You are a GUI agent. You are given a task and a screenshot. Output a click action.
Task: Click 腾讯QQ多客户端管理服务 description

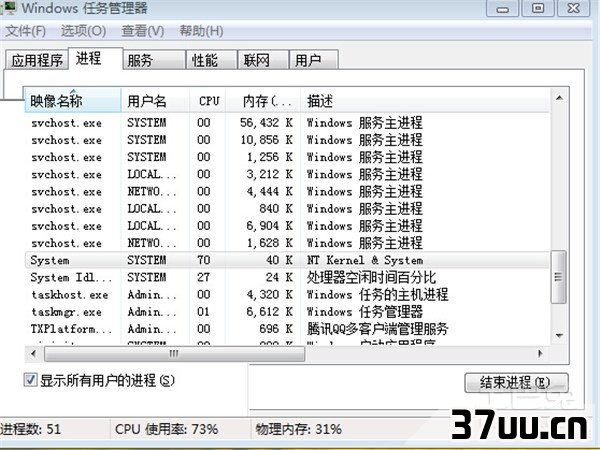pyautogui.click(x=377, y=329)
